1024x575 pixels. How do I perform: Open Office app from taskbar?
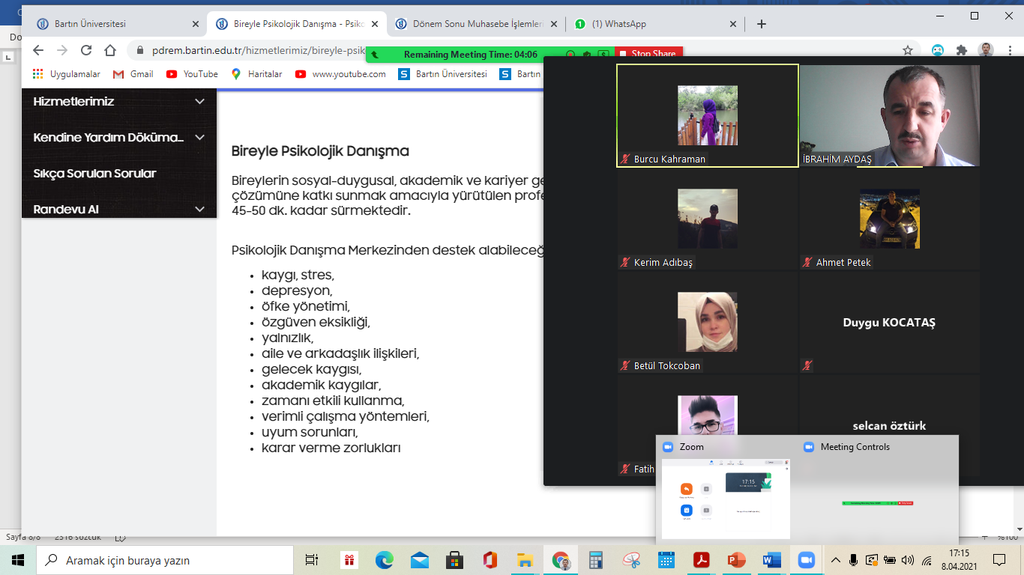click(x=490, y=560)
